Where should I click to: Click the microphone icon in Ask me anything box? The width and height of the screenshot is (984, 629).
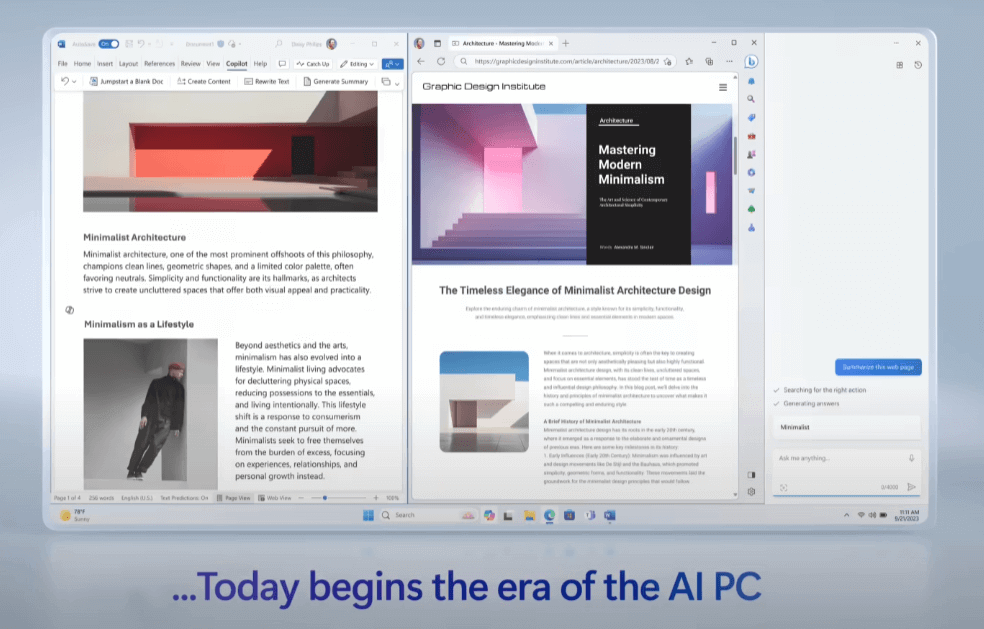(911, 458)
